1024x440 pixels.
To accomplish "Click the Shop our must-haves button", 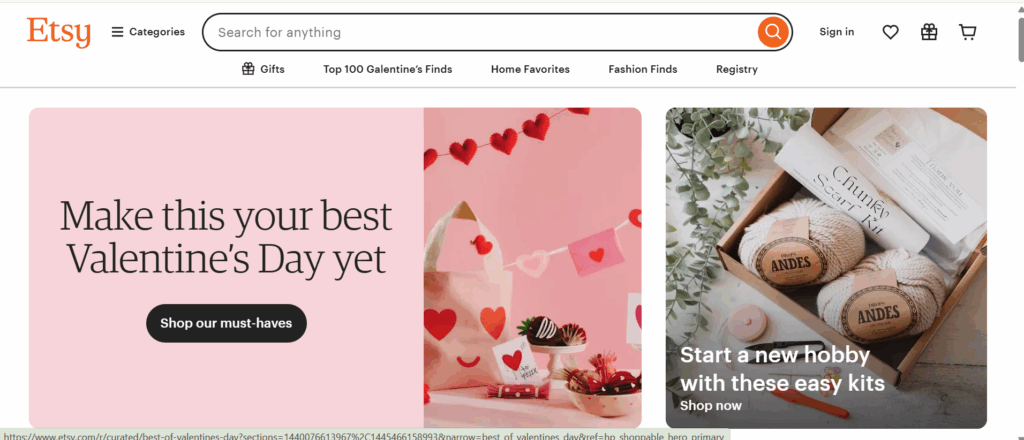I will coord(226,323).
